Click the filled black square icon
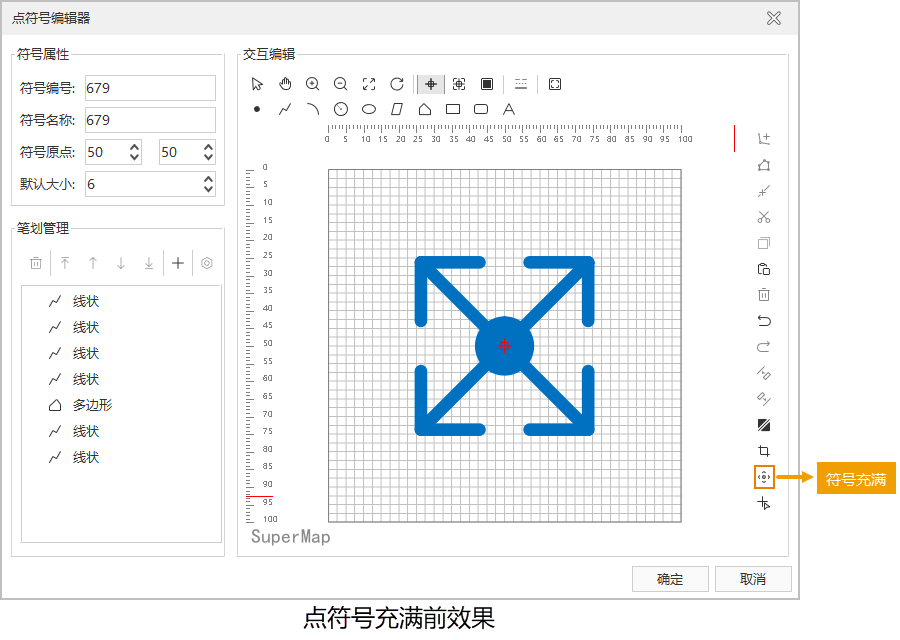This screenshot has width=900, height=640. pos(487,84)
